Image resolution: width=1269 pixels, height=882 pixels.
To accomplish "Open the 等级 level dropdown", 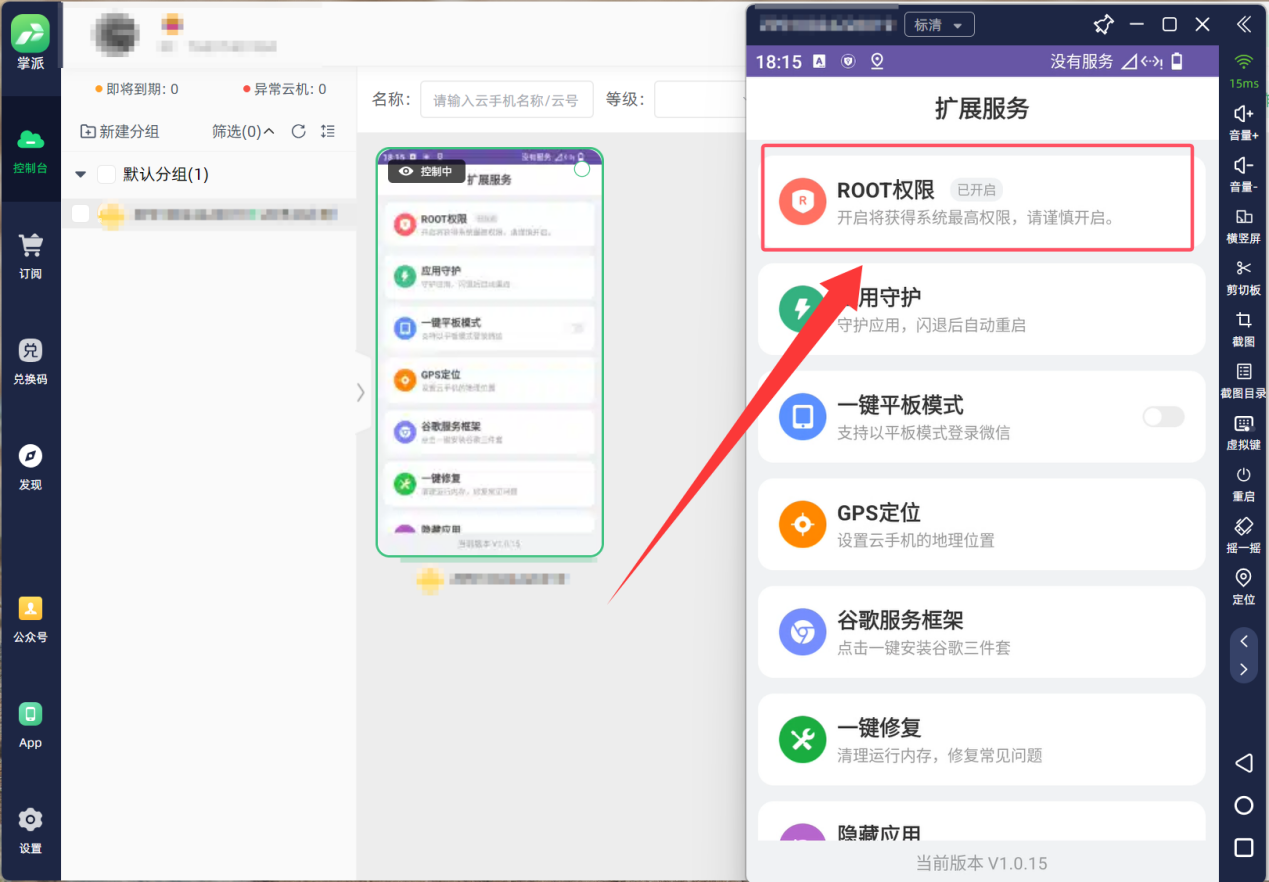I will click(702, 100).
